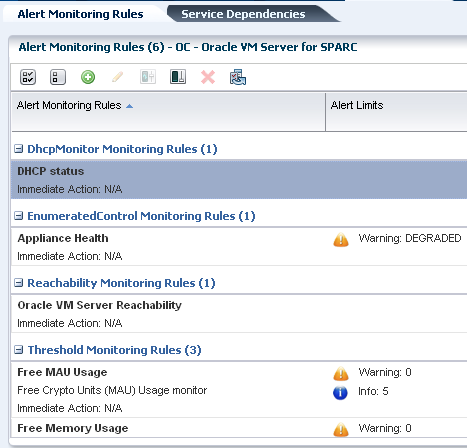This screenshot has width=467, height=448.
Task: Click the Free Memory Usage warning triangle icon
Action: click(341, 429)
